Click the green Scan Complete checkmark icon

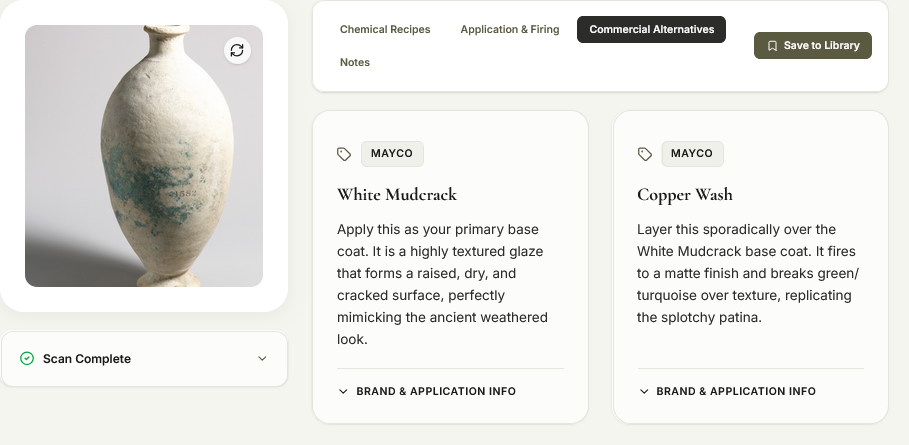(x=27, y=359)
